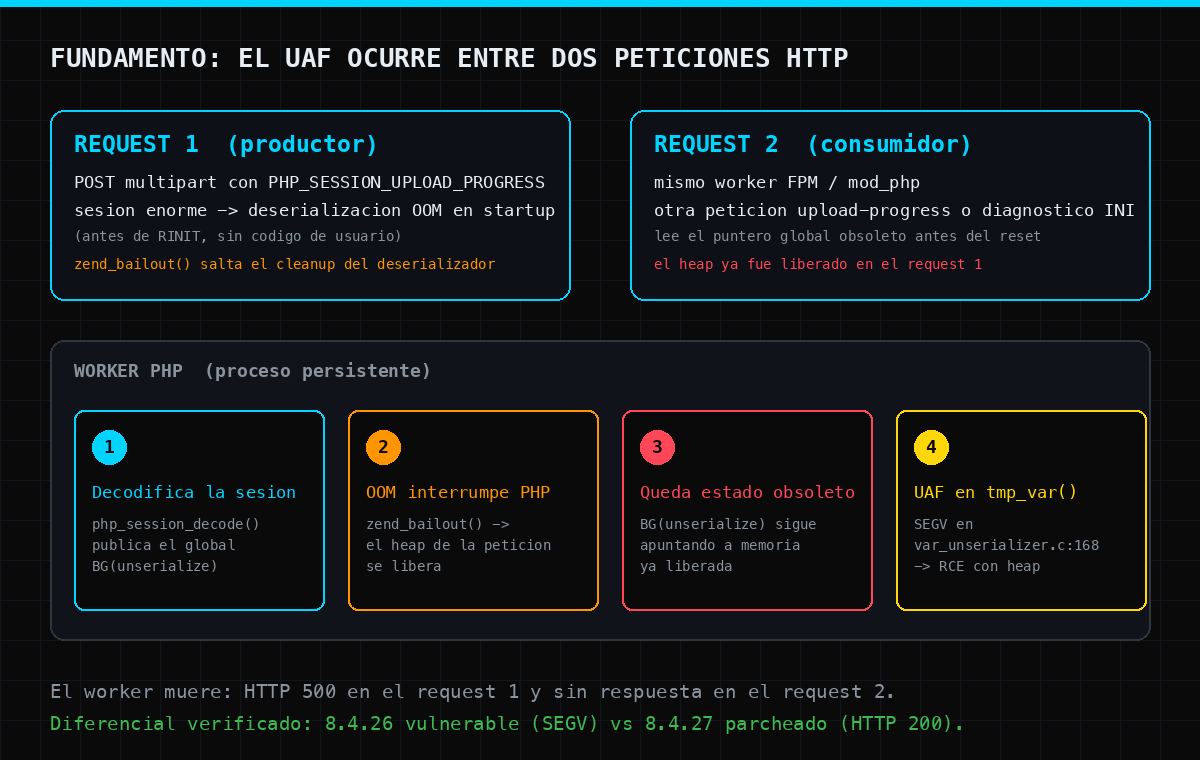Select the text 'var_unserializer.c:168'
Viewport: 1200px width, 760px height.
[x=1006, y=545]
